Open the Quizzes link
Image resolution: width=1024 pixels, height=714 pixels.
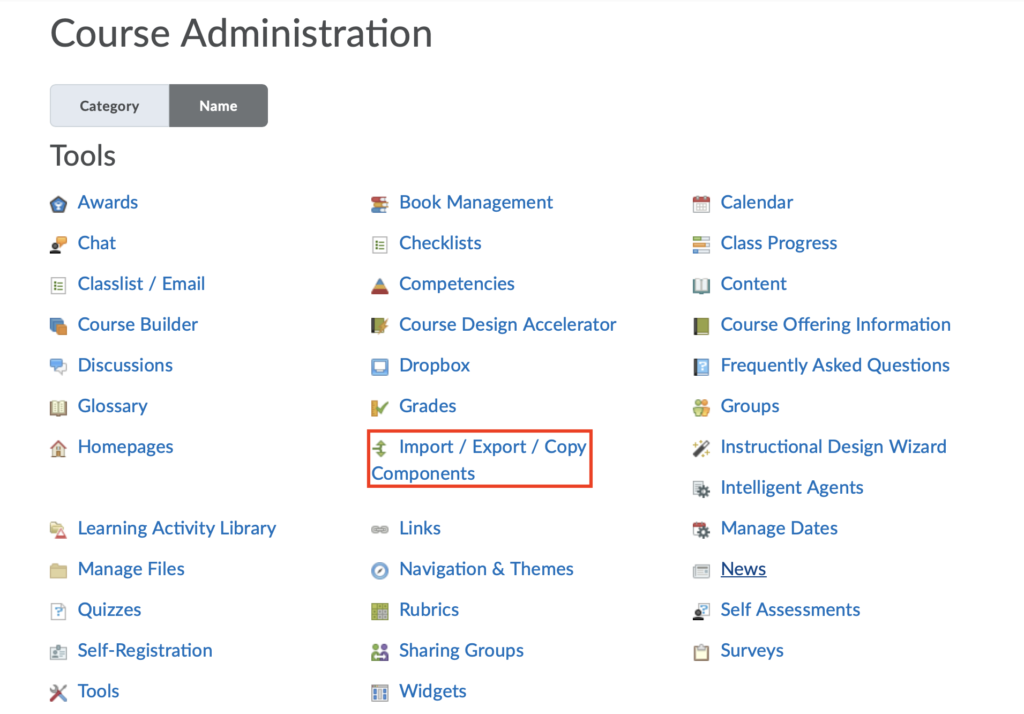pos(109,609)
